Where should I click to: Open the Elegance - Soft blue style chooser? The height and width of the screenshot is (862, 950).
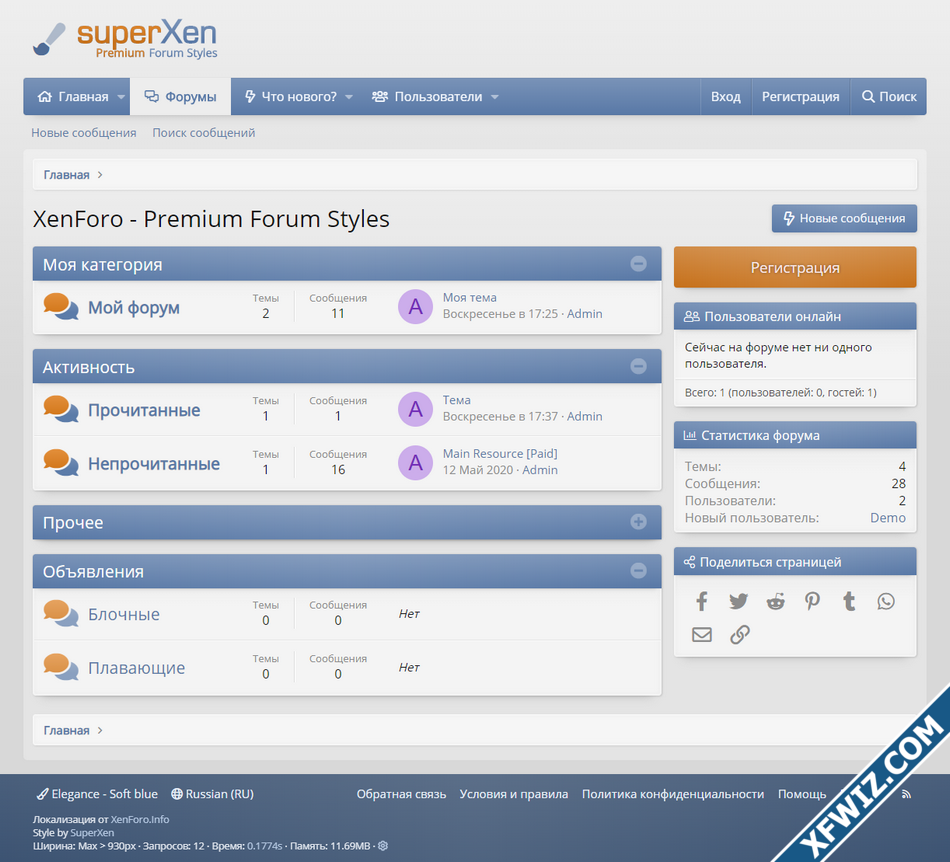point(97,794)
